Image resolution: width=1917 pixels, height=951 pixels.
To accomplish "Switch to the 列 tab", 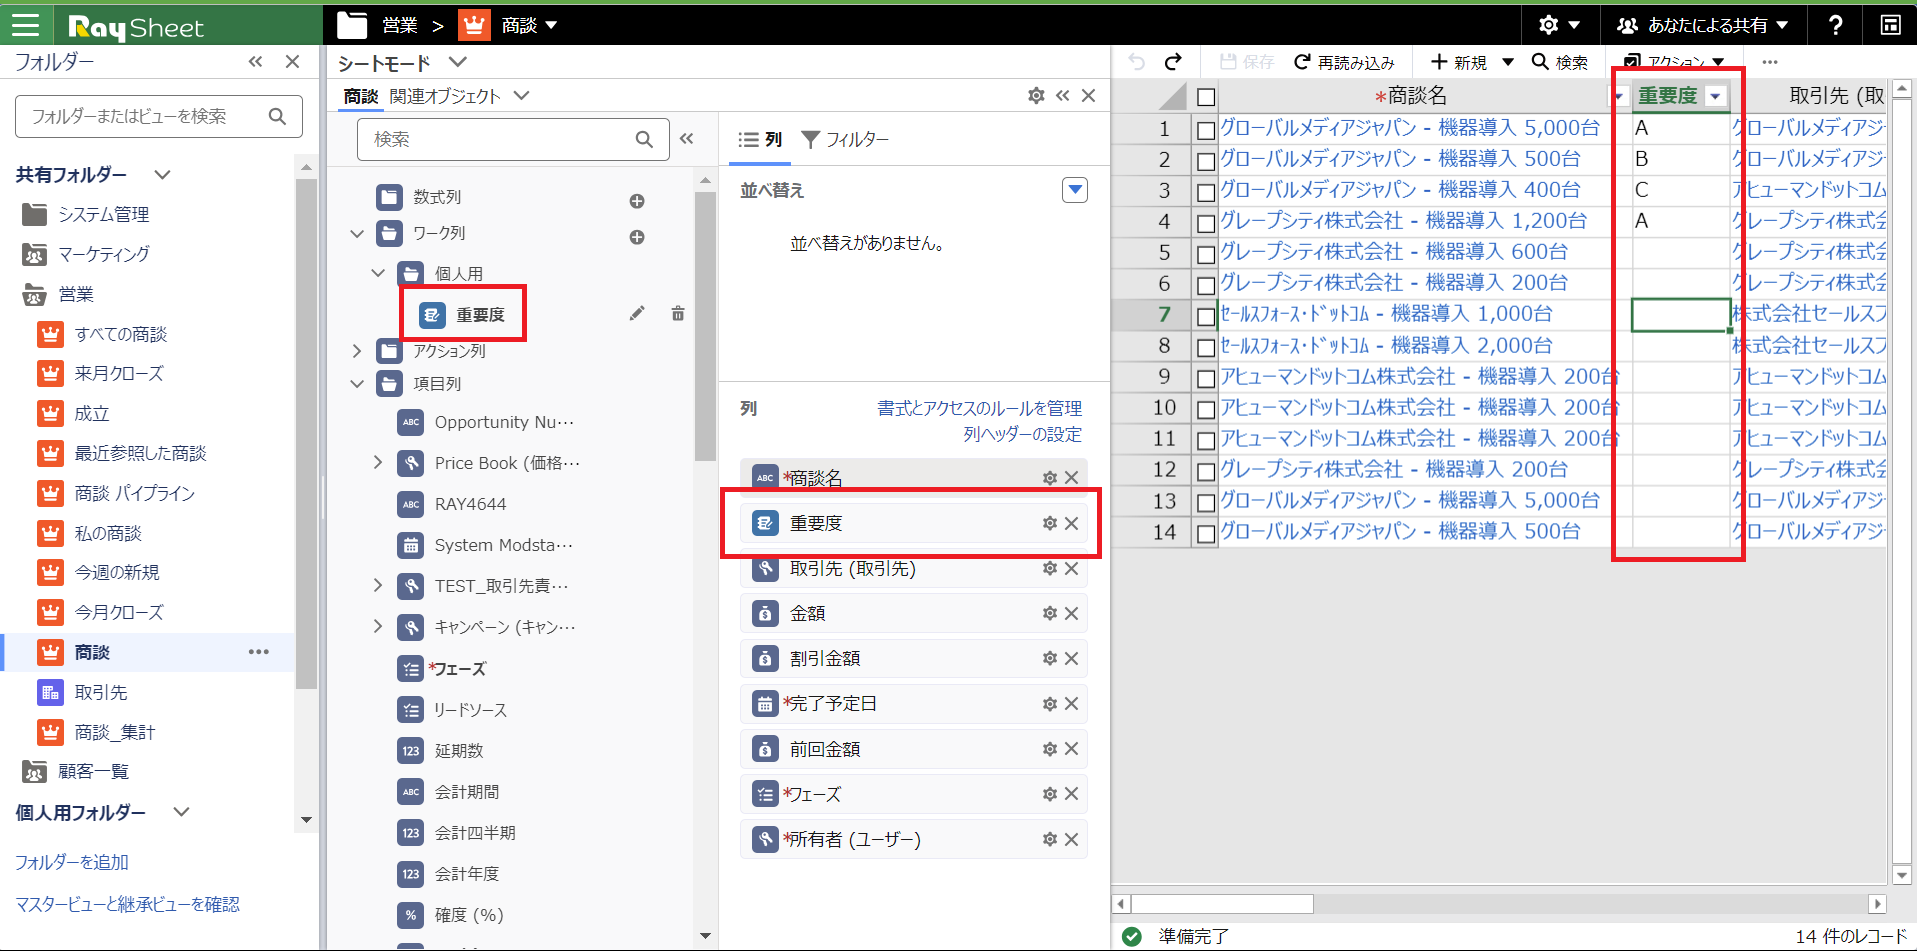I will point(760,140).
